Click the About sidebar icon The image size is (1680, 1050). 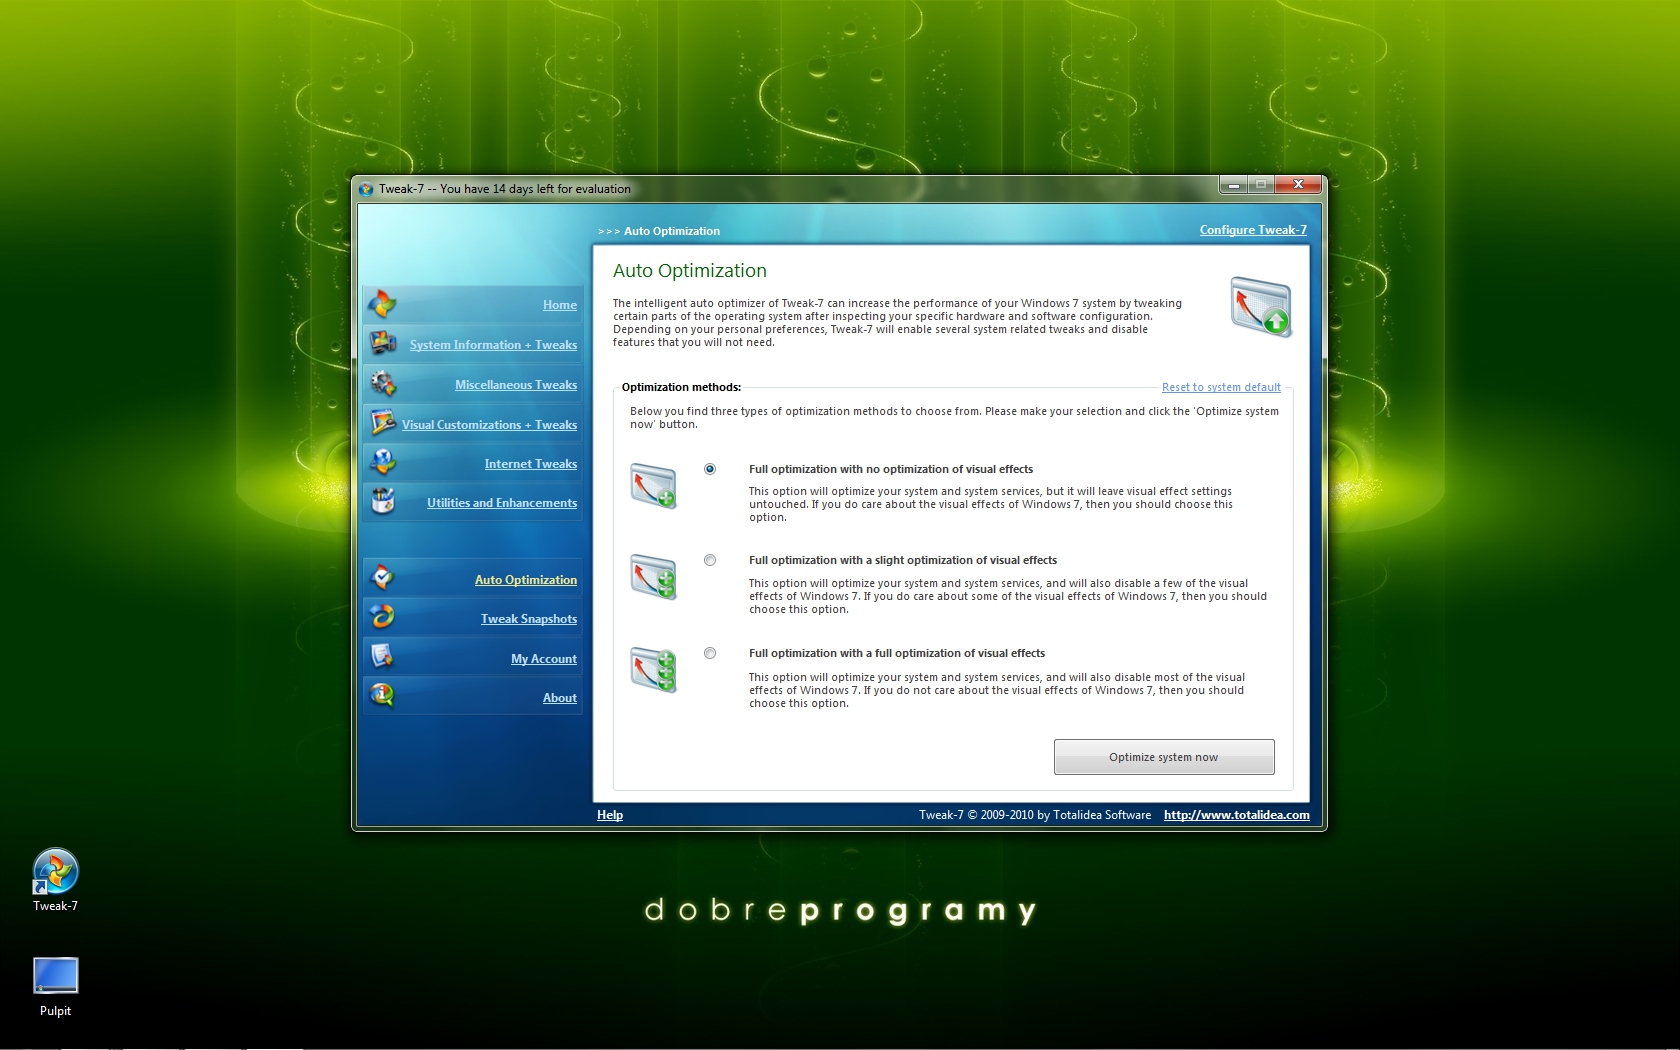click(x=382, y=696)
